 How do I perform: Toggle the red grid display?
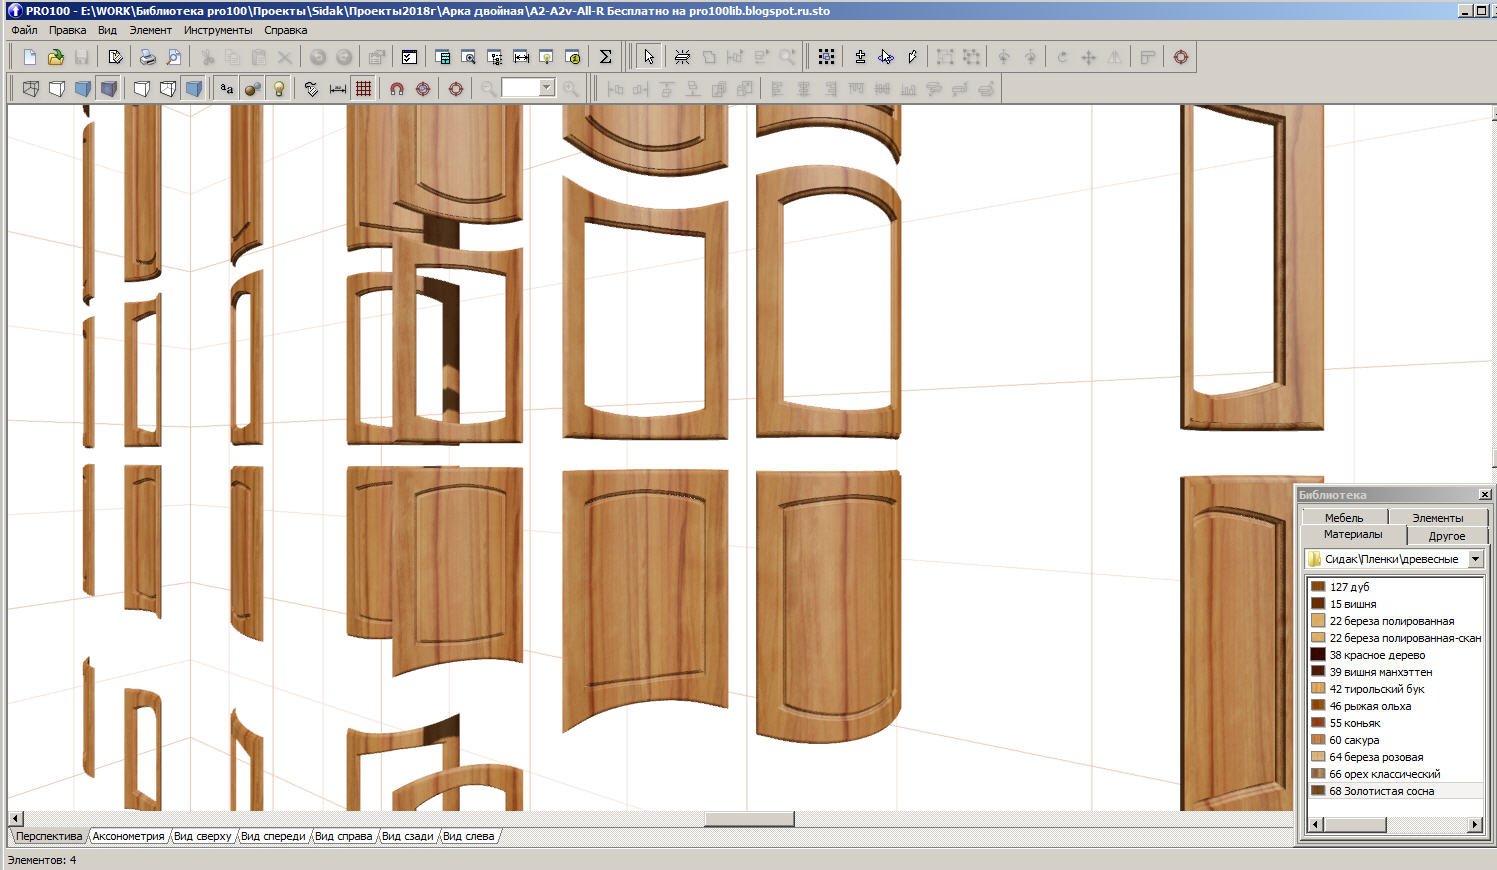click(x=364, y=89)
